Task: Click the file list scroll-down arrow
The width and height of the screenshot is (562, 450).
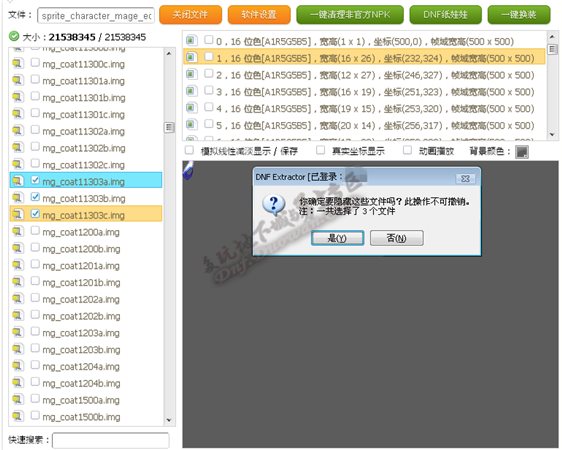Action: (169, 420)
